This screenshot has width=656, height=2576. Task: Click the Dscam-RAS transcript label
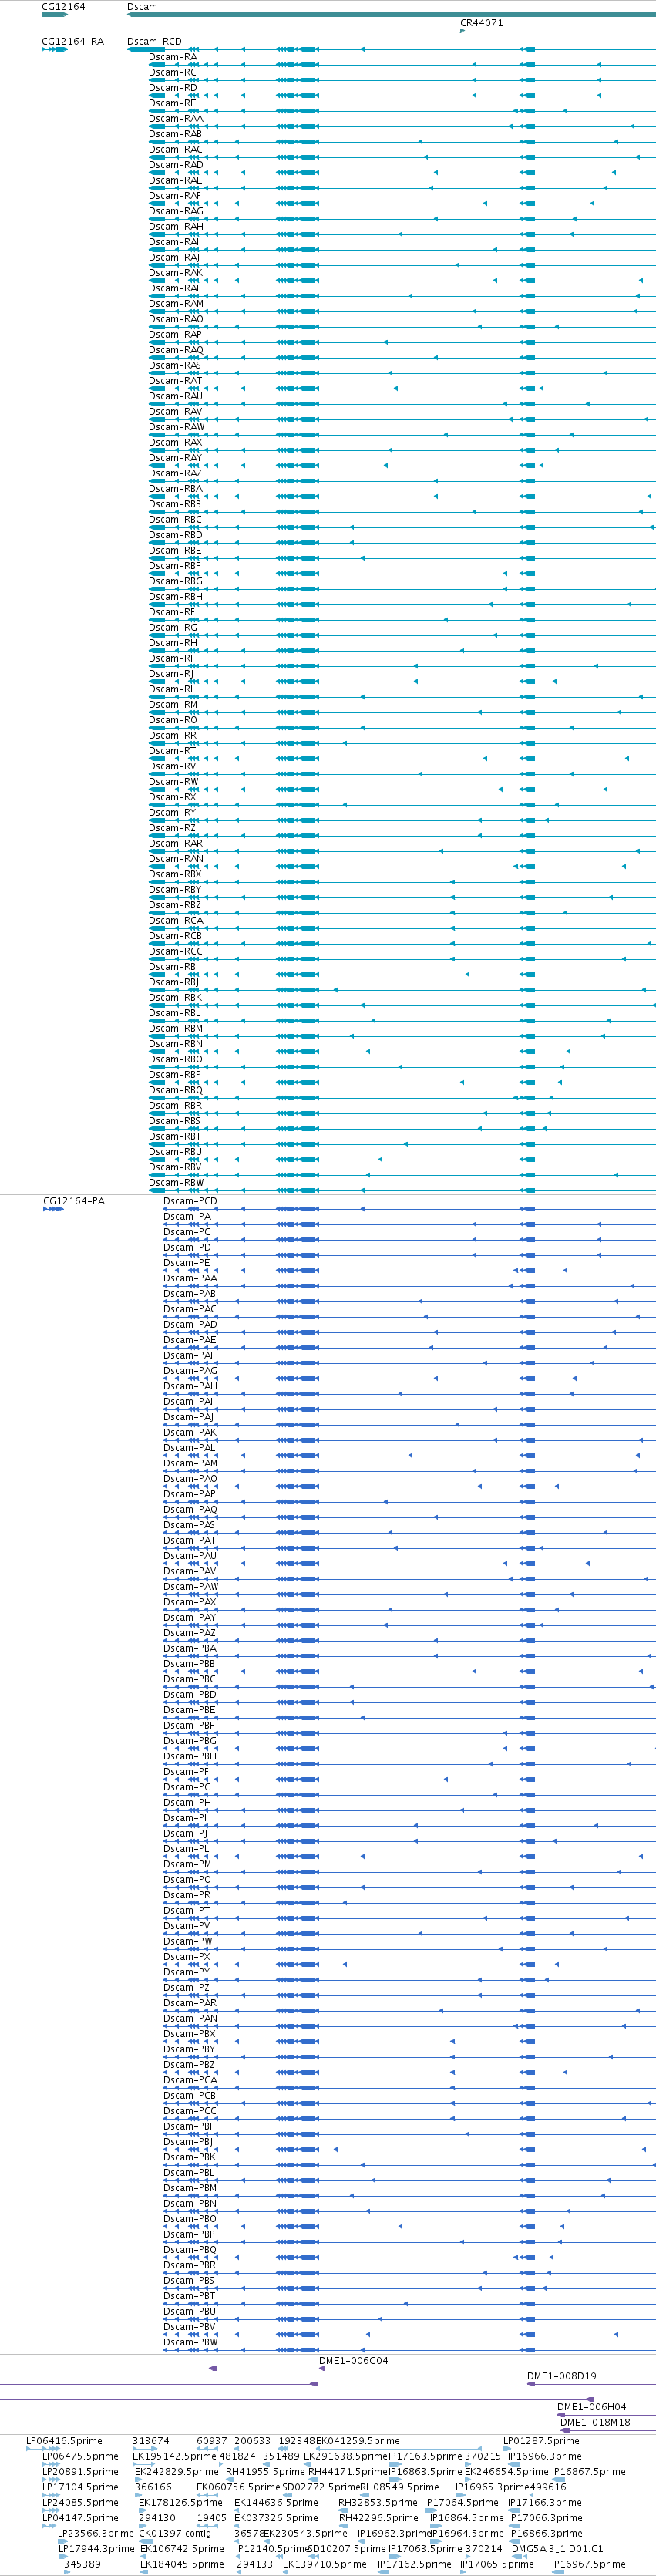[x=175, y=366]
